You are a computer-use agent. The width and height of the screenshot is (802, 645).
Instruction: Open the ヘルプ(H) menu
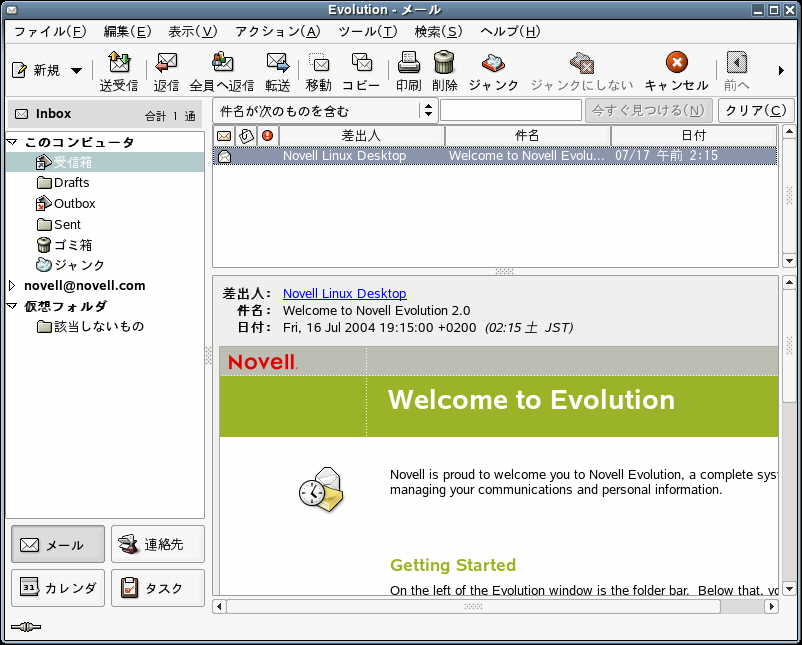pyautogui.click(x=510, y=32)
